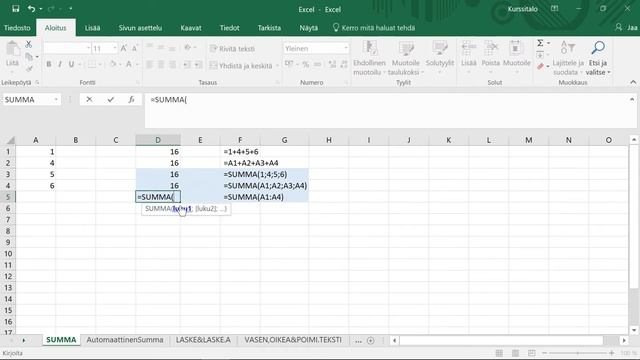The width and height of the screenshot is (640, 360).
Task: Switch to Page Layout view icon
Action: tap(516, 353)
